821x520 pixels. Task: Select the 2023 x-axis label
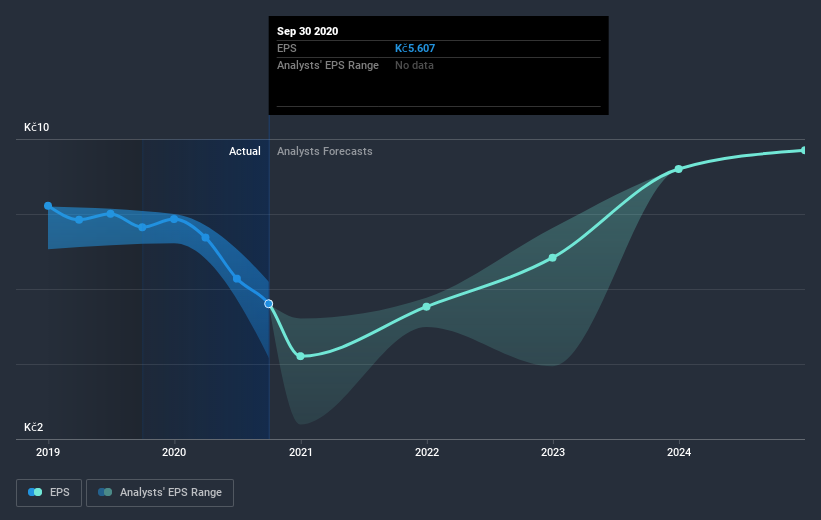(553, 453)
